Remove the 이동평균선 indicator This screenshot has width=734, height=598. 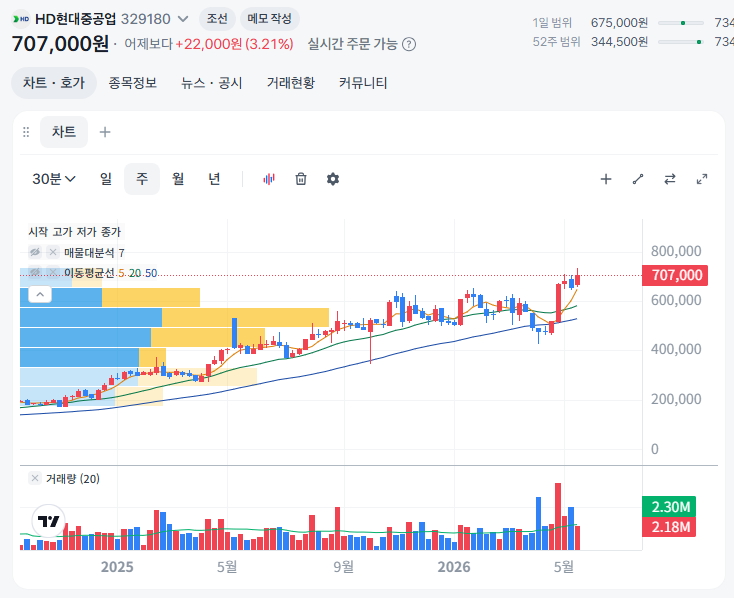tap(53, 272)
